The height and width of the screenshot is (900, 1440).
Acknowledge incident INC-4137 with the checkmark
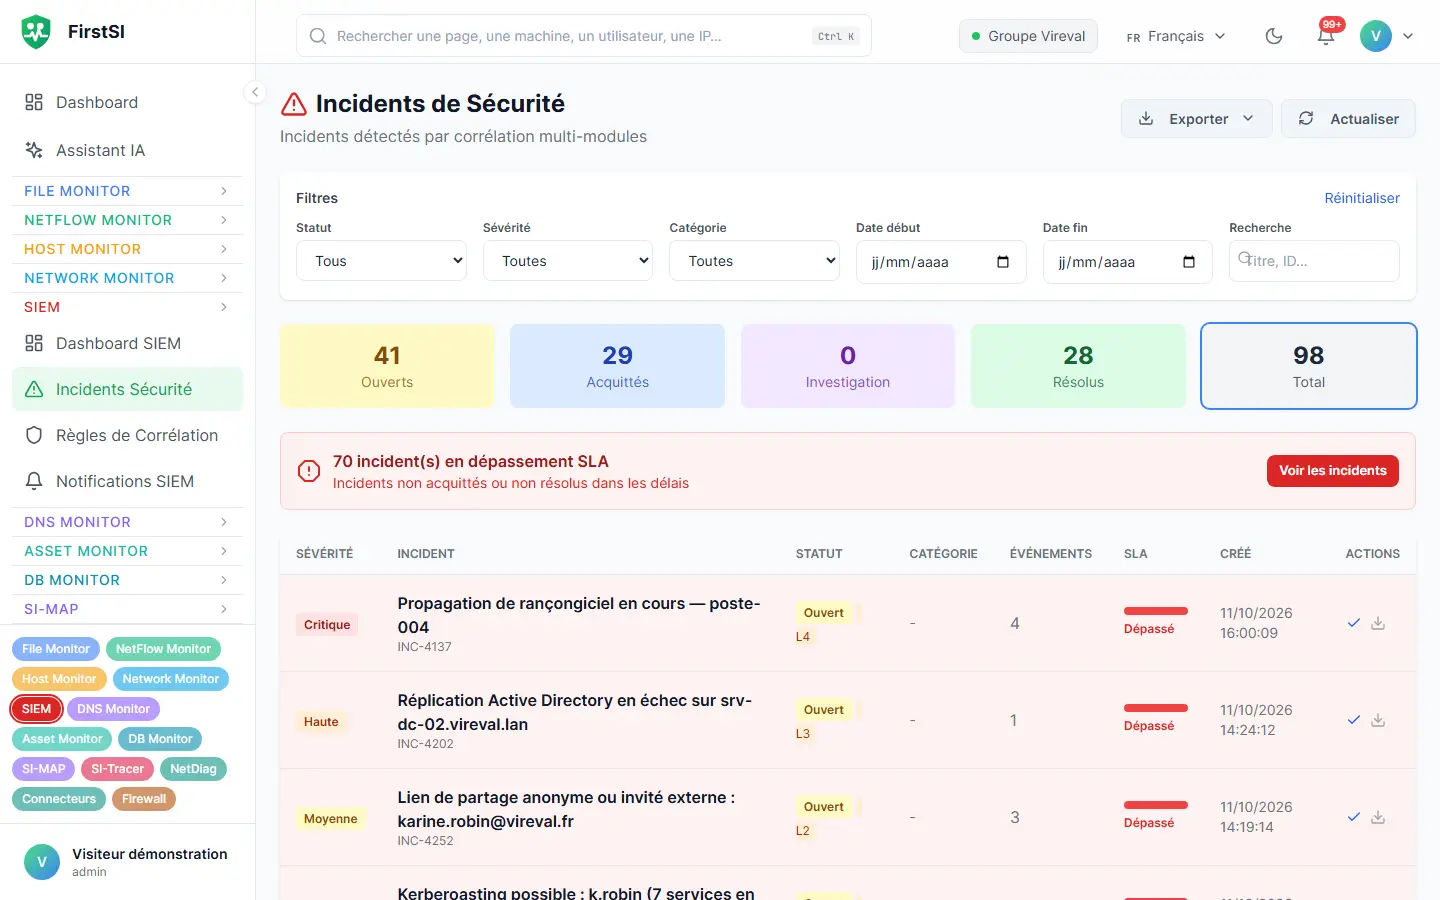click(x=1354, y=623)
